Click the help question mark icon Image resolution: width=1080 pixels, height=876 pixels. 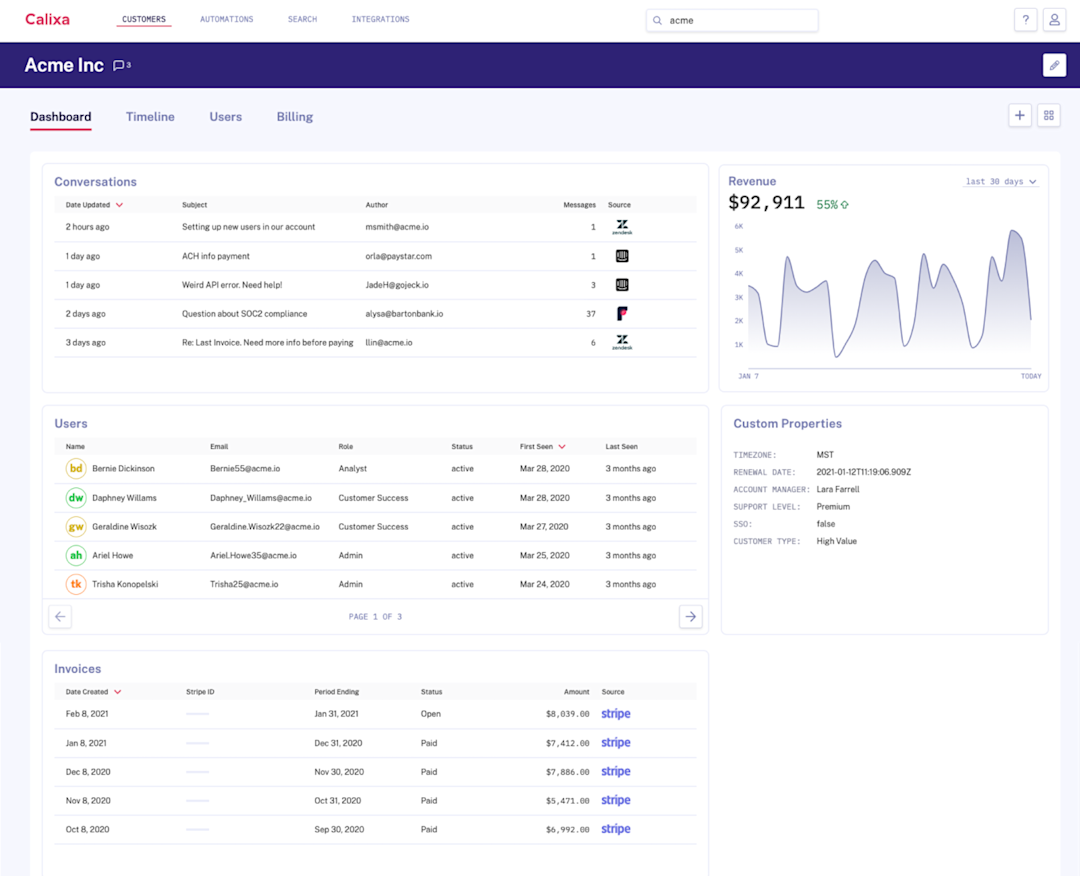1025,20
